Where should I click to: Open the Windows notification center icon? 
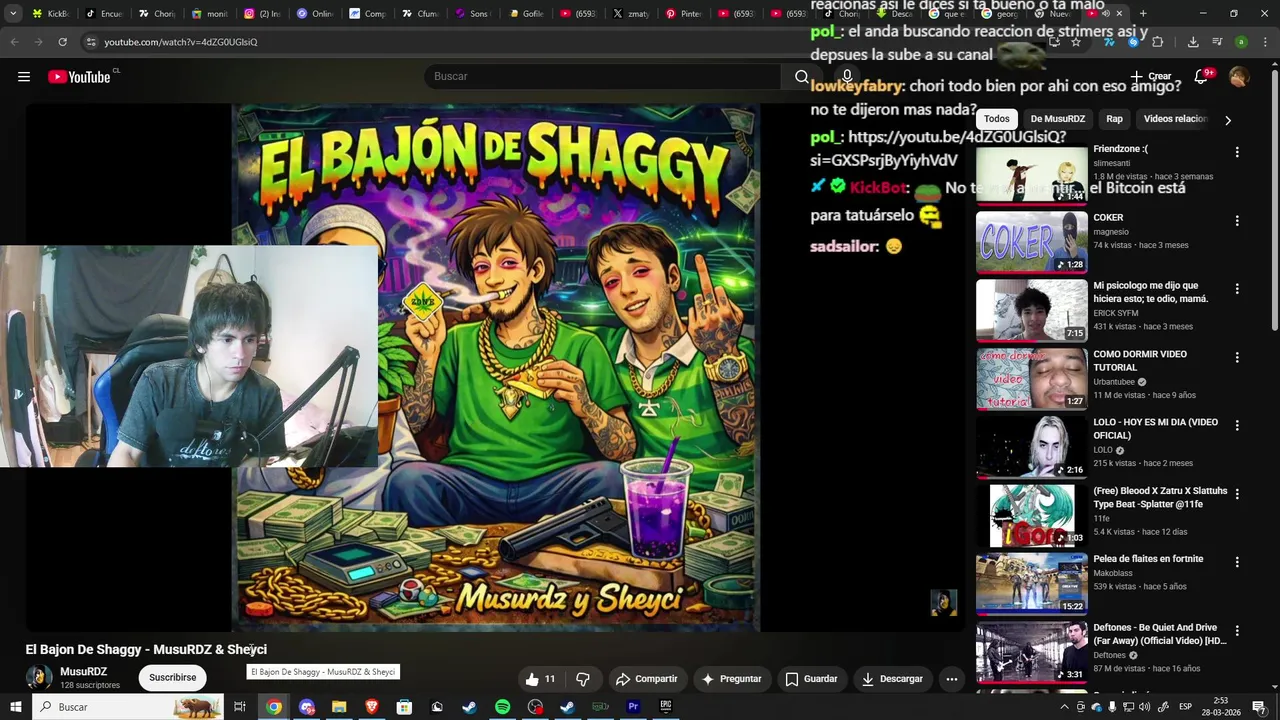[x=1259, y=707]
